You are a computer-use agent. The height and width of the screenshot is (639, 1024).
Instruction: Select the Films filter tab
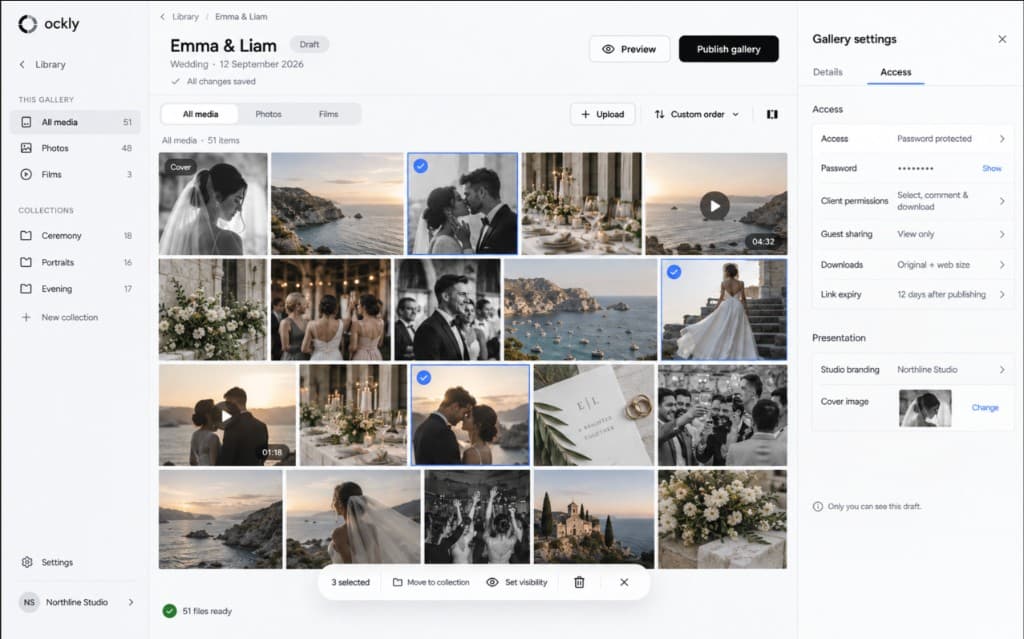click(x=328, y=114)
